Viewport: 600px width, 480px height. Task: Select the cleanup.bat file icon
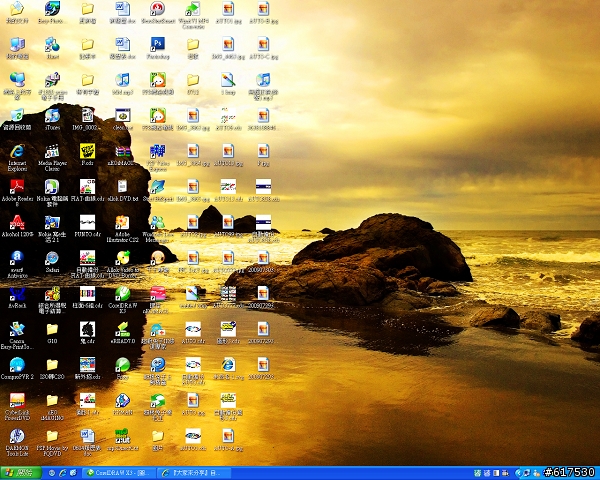122,116
